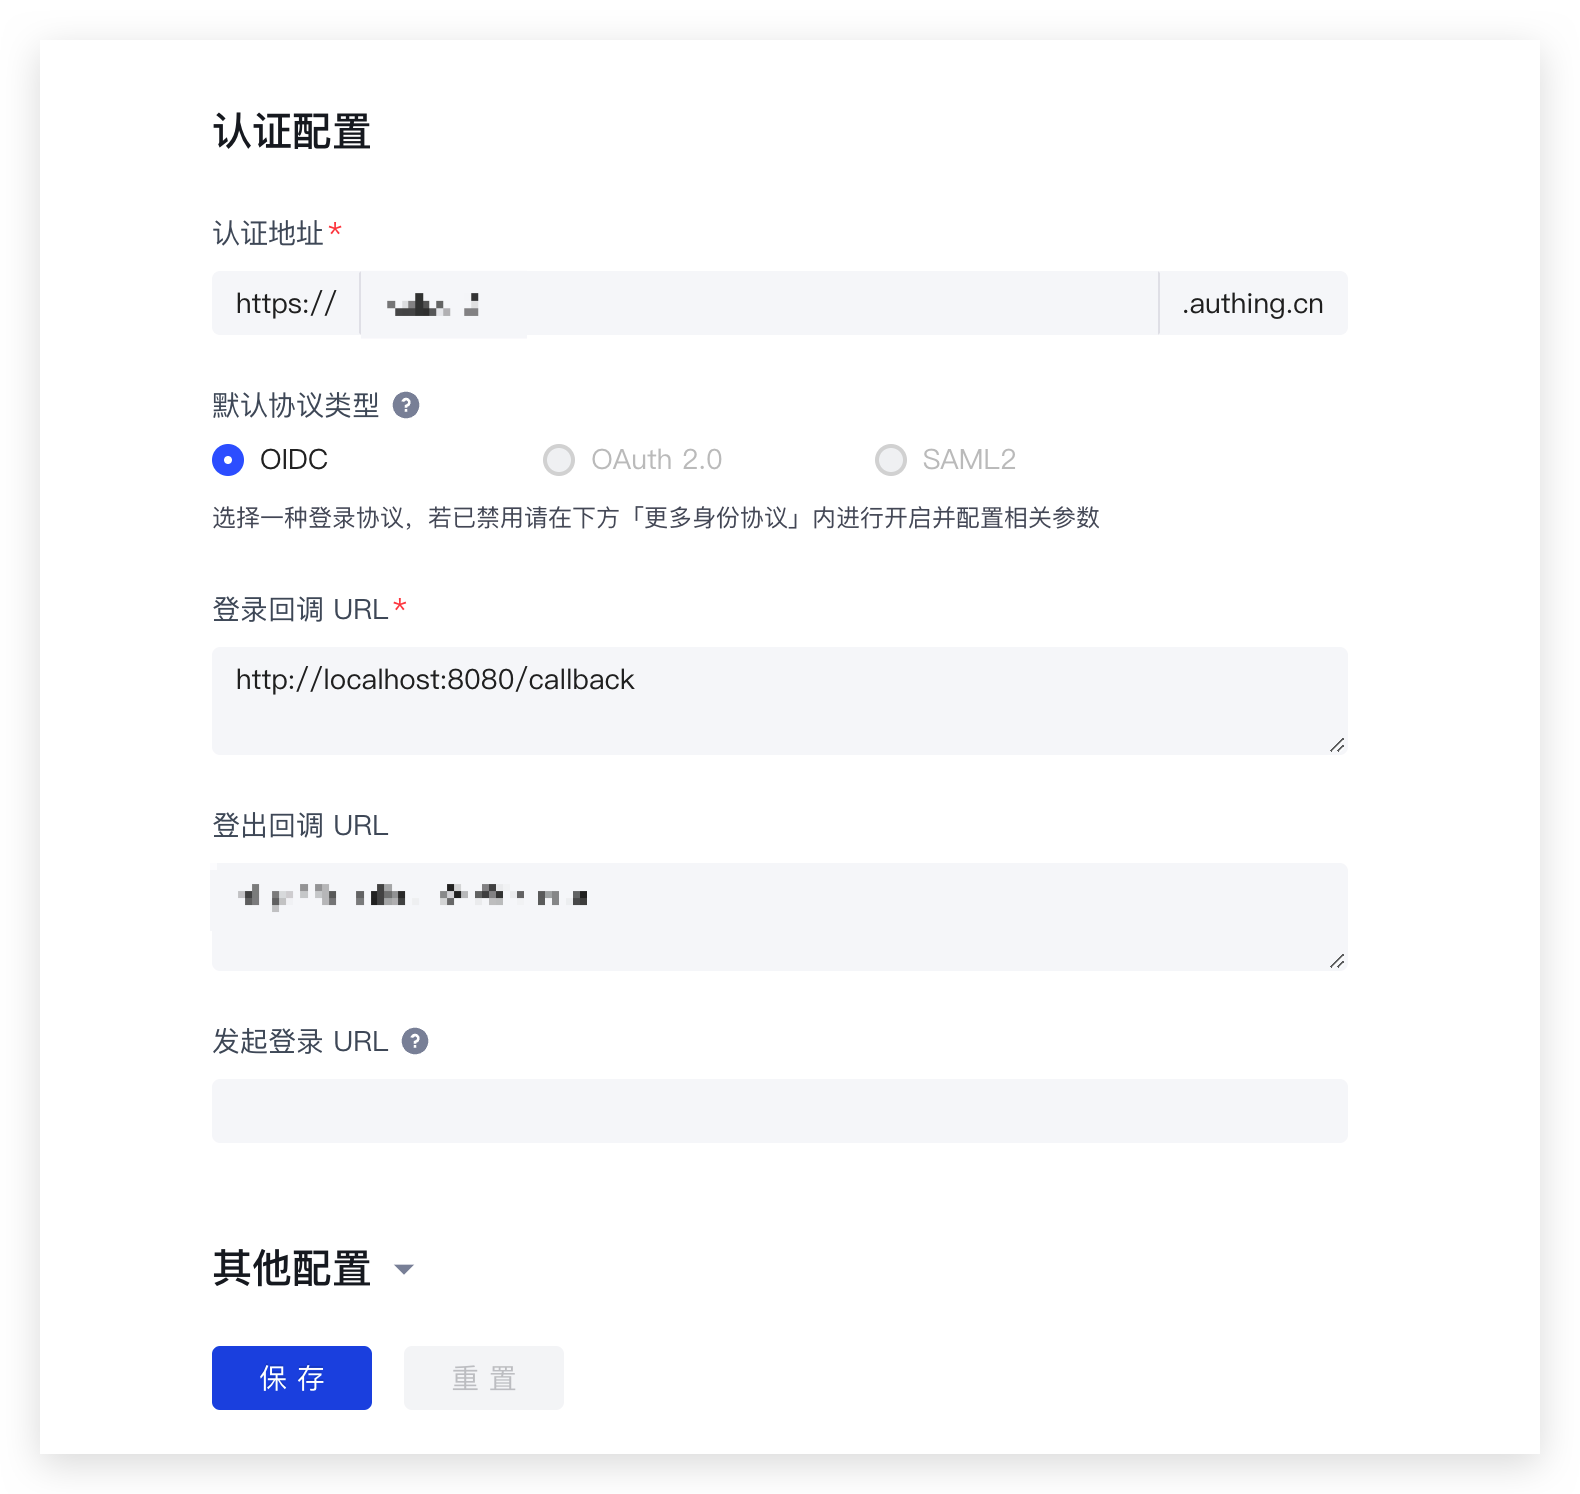
Task: Click resize handle of 登录回调 URL textarea
Action: pyautogui.click(x=1336, y=745)
